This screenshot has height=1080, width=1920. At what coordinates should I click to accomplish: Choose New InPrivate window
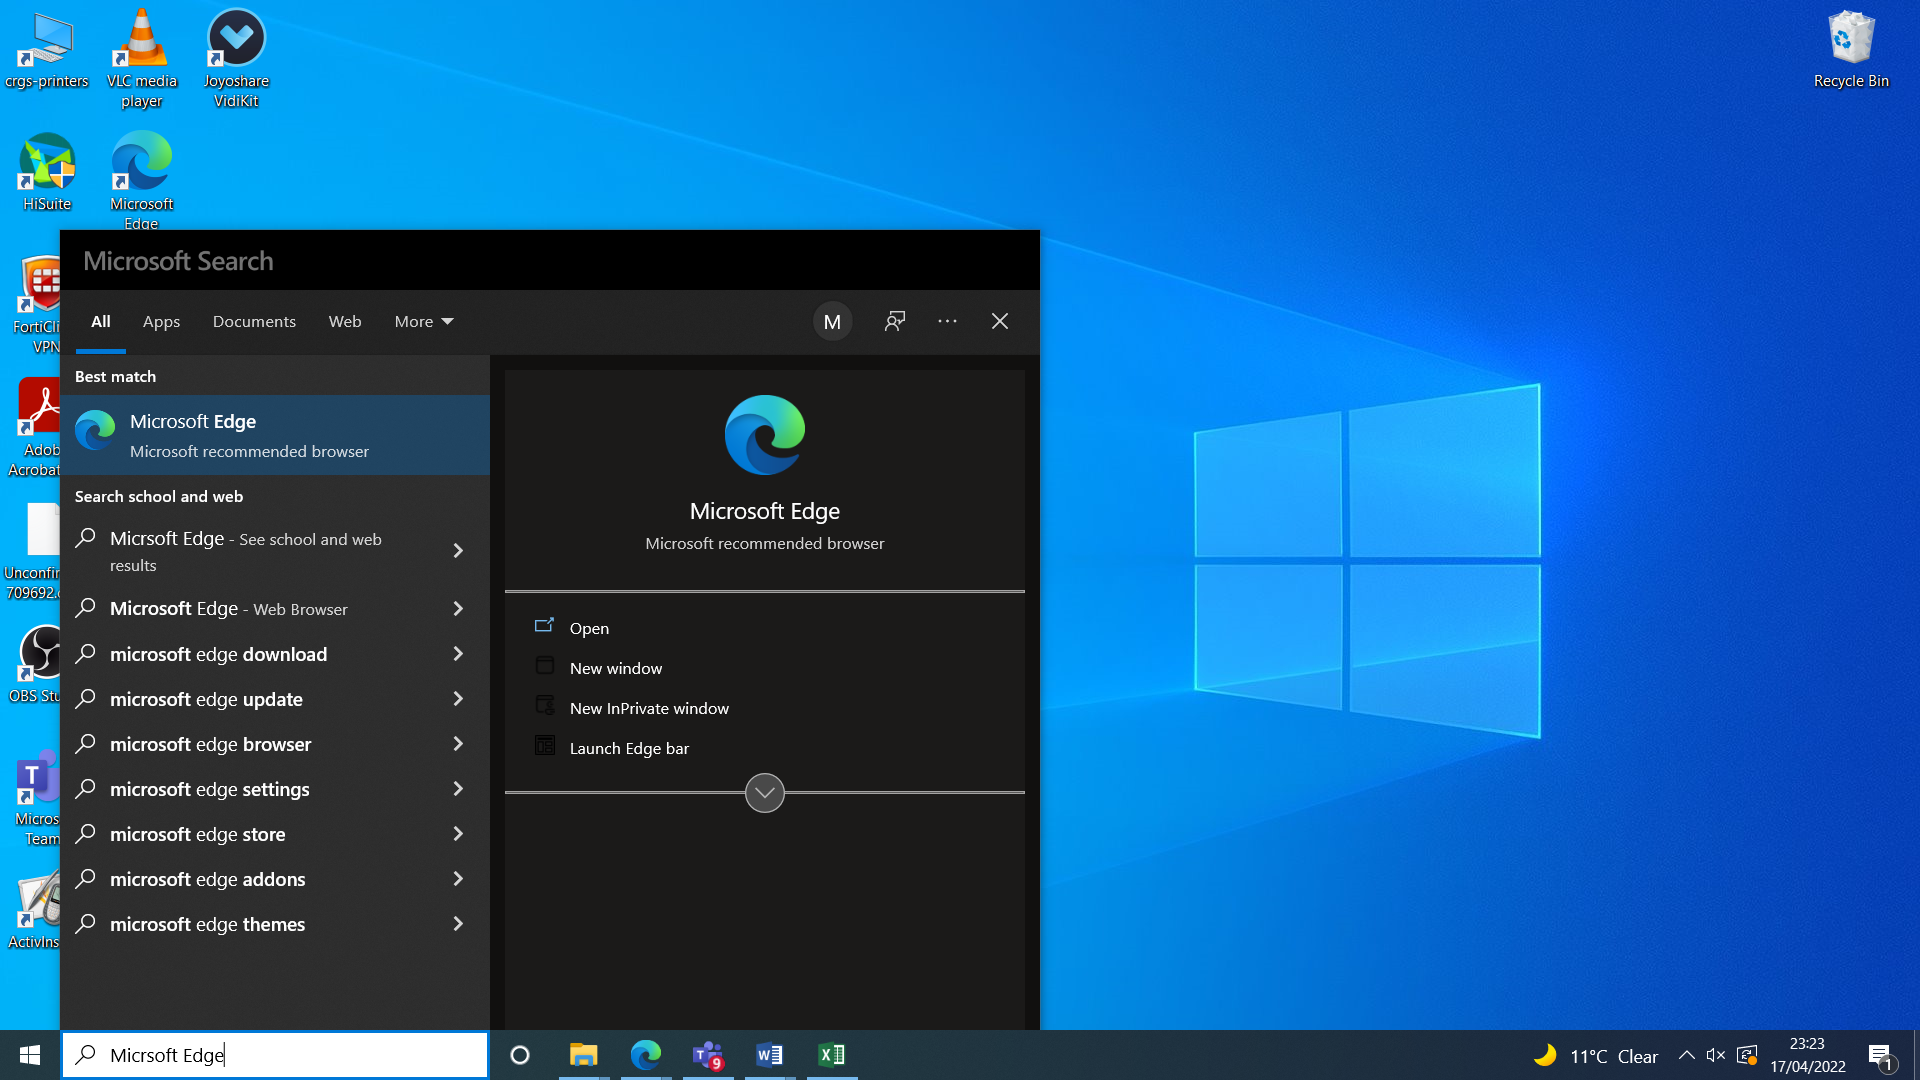click(649, 708)
